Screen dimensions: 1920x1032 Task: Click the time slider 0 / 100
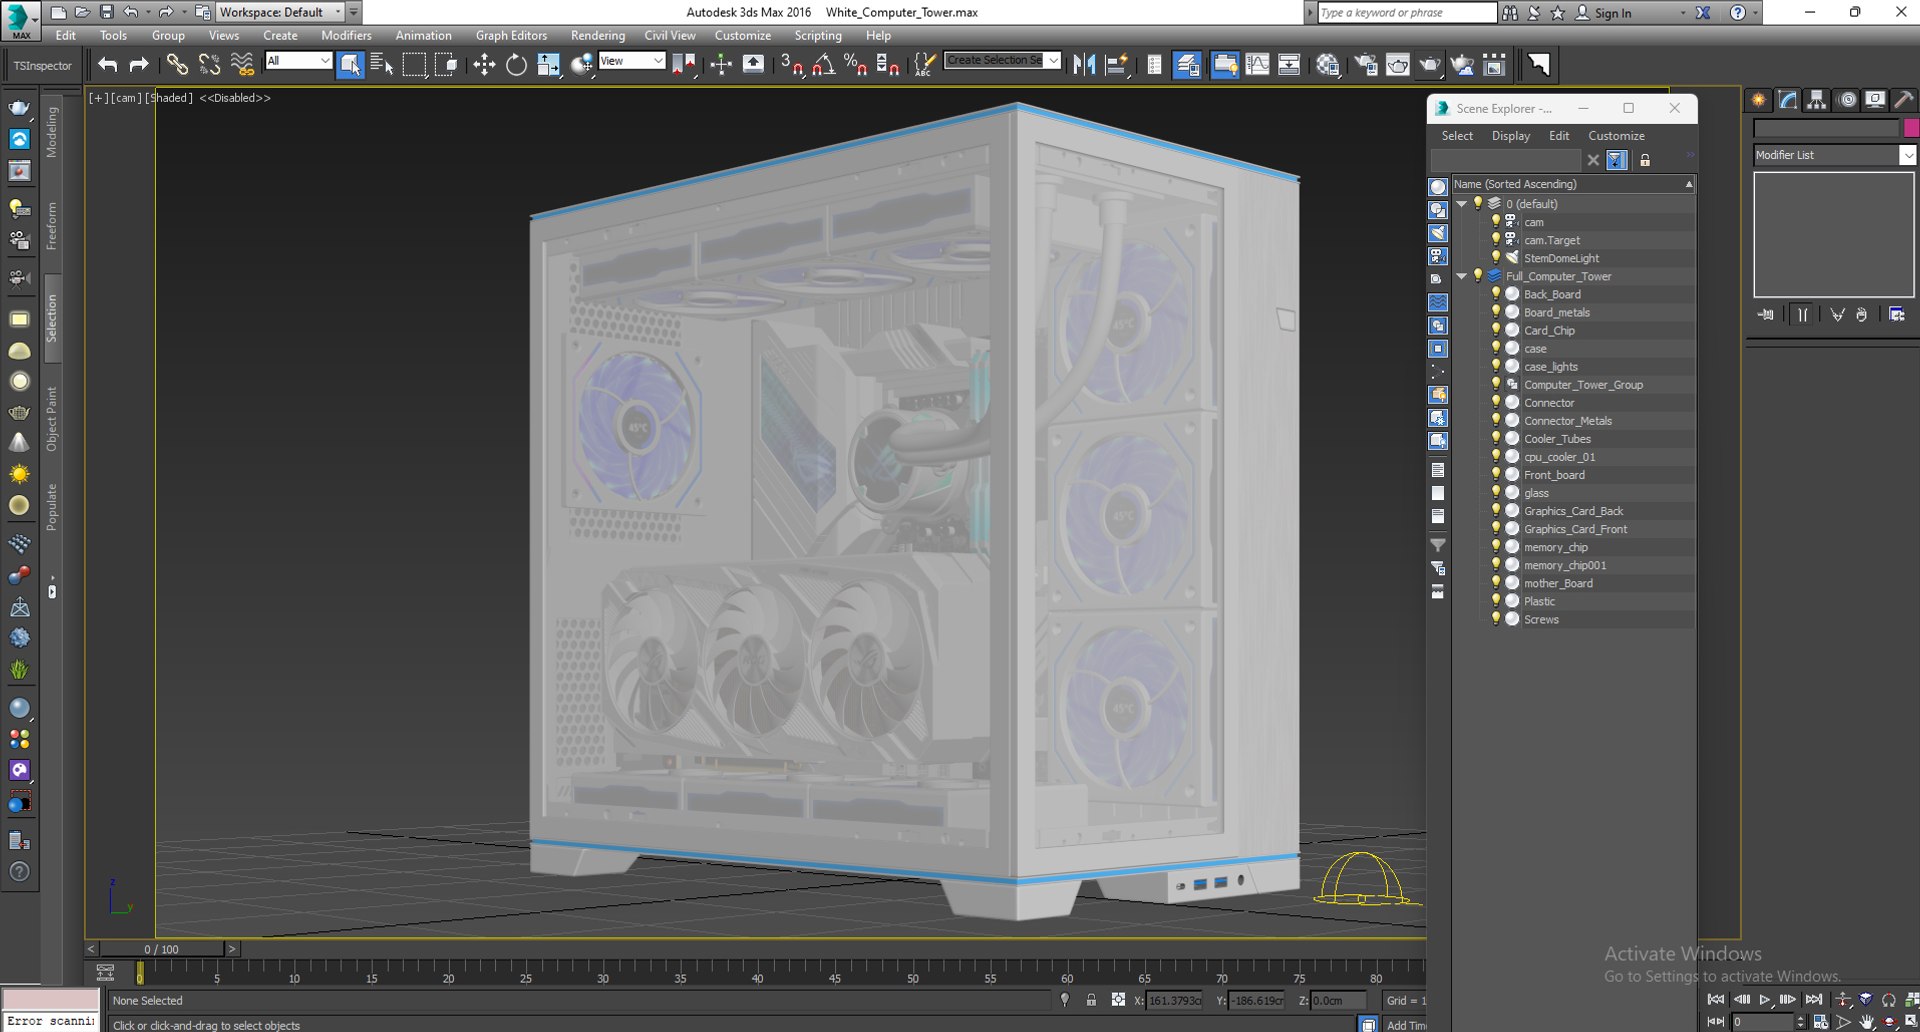point(162,949)
